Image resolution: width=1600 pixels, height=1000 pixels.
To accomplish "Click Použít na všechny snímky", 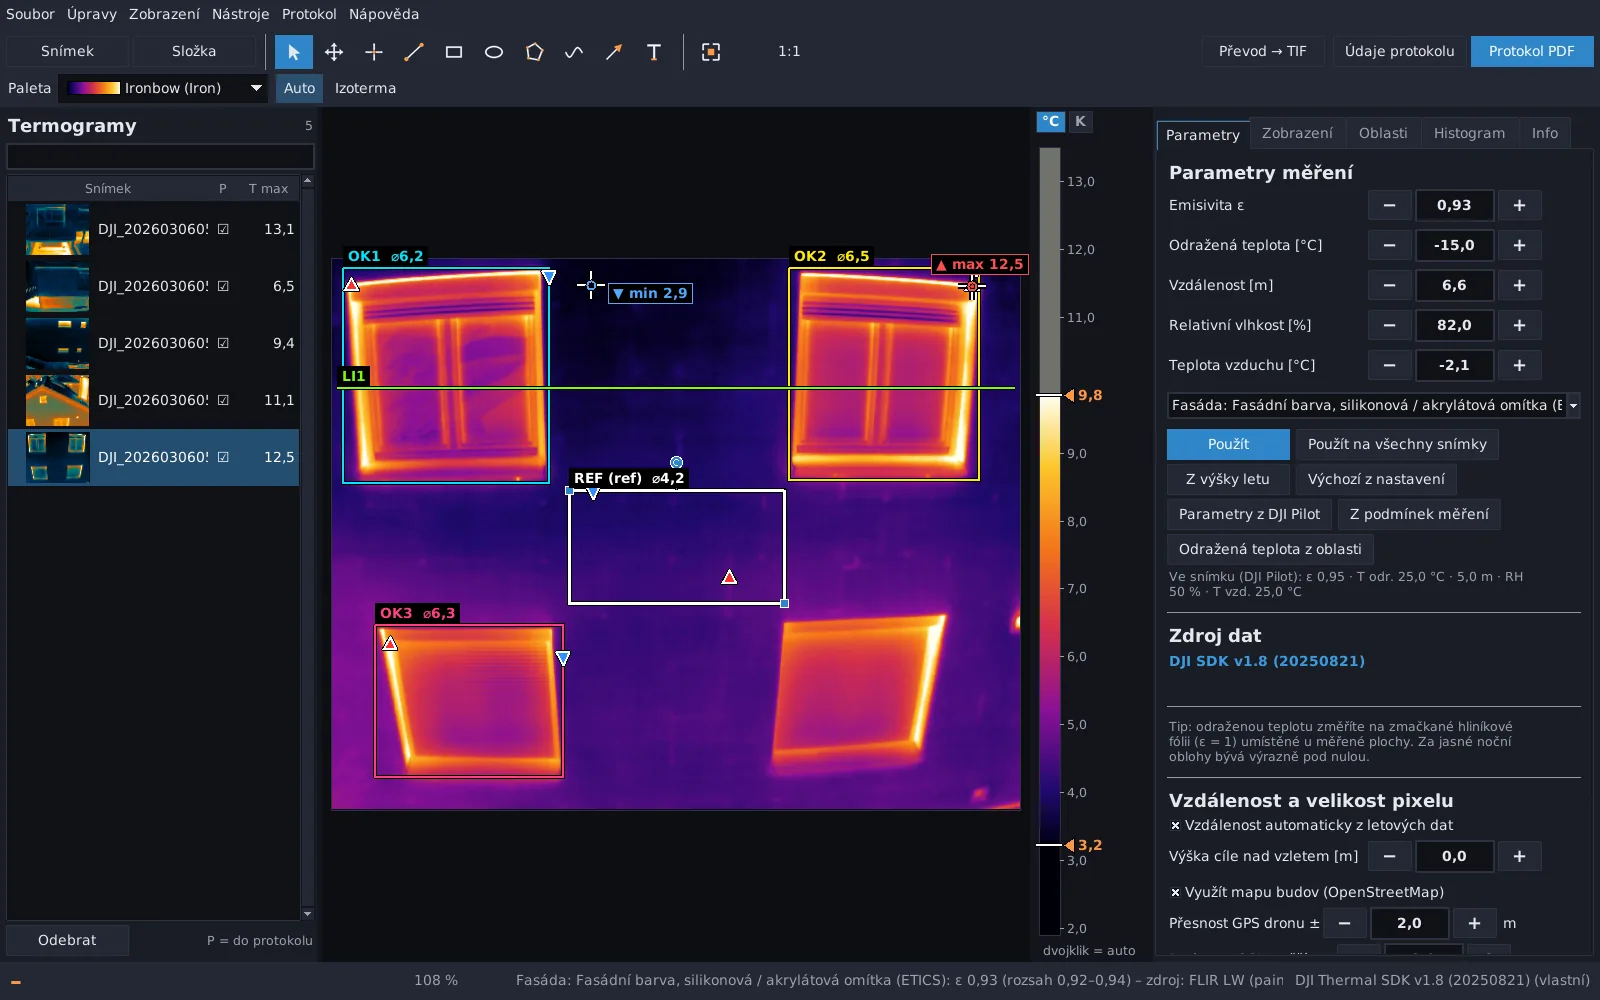I will pos(1397,444).
